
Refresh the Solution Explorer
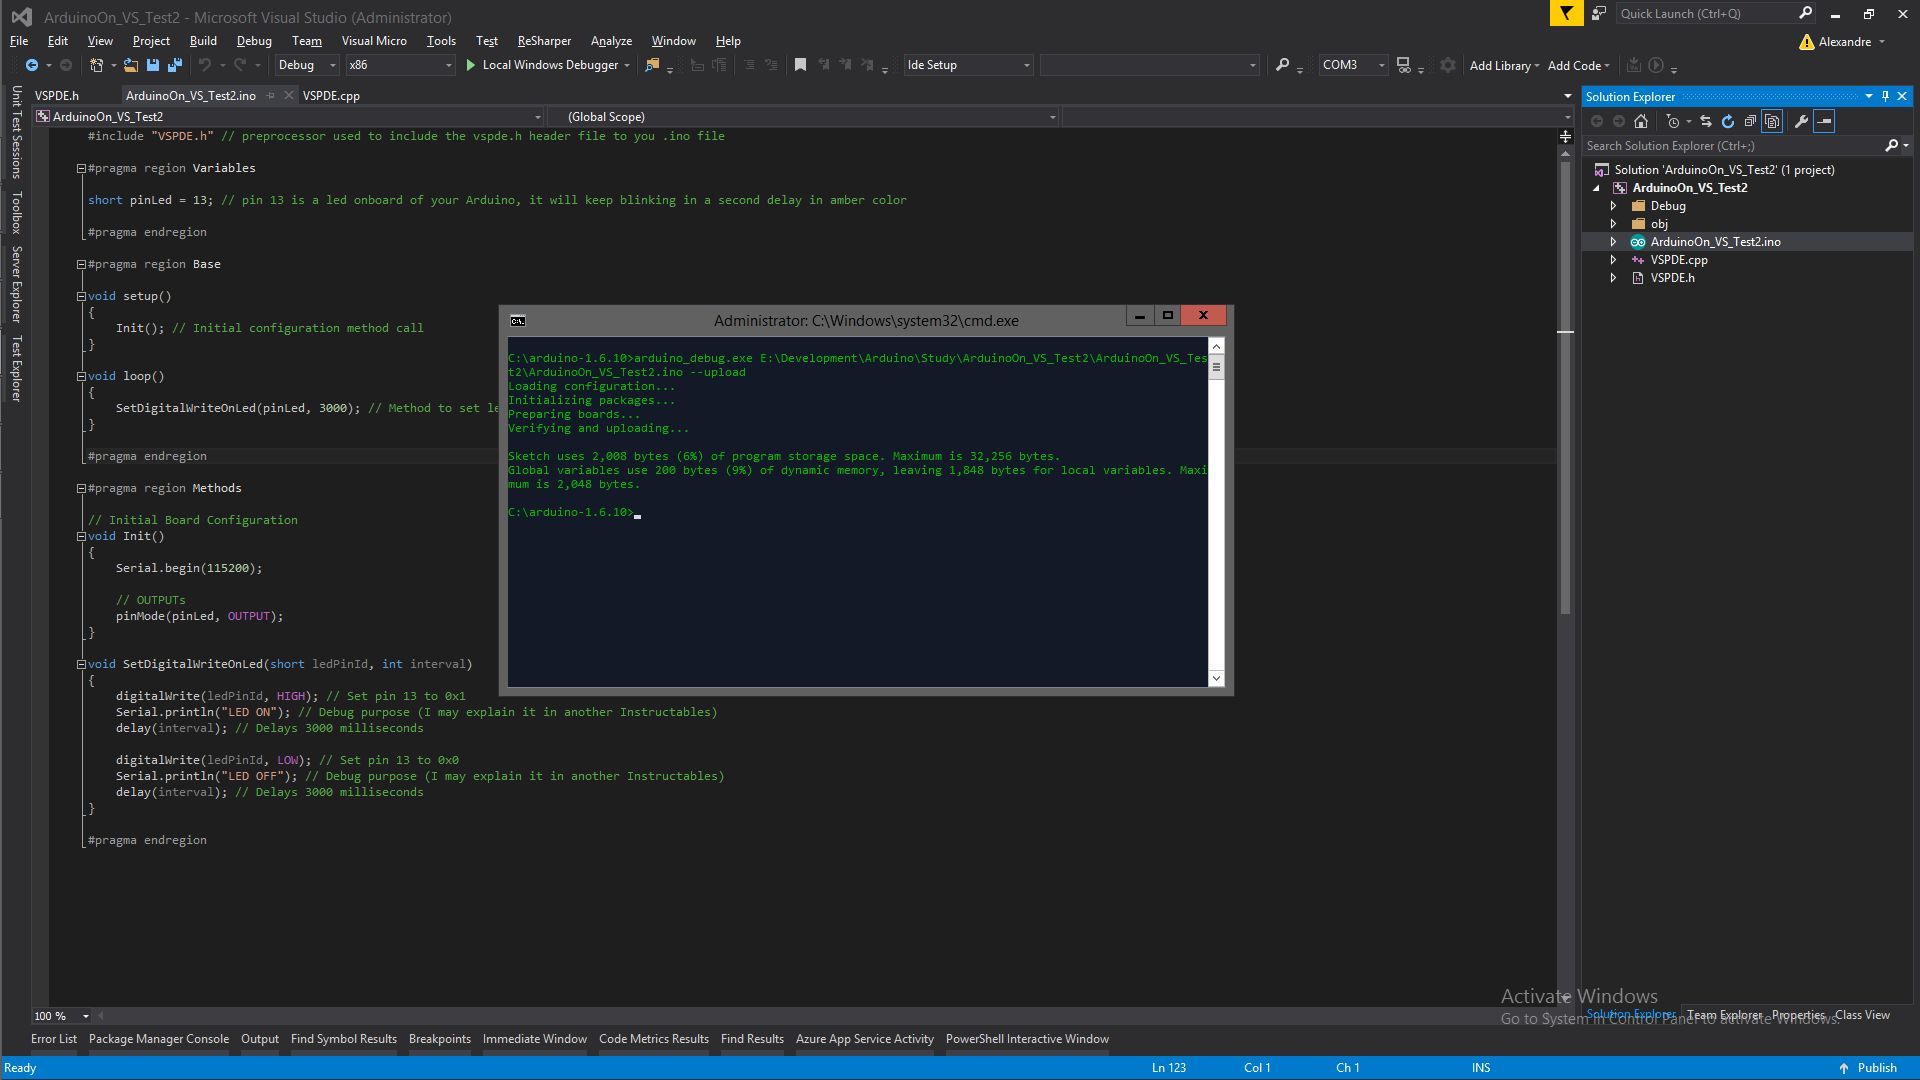[x=1728, y=121]
